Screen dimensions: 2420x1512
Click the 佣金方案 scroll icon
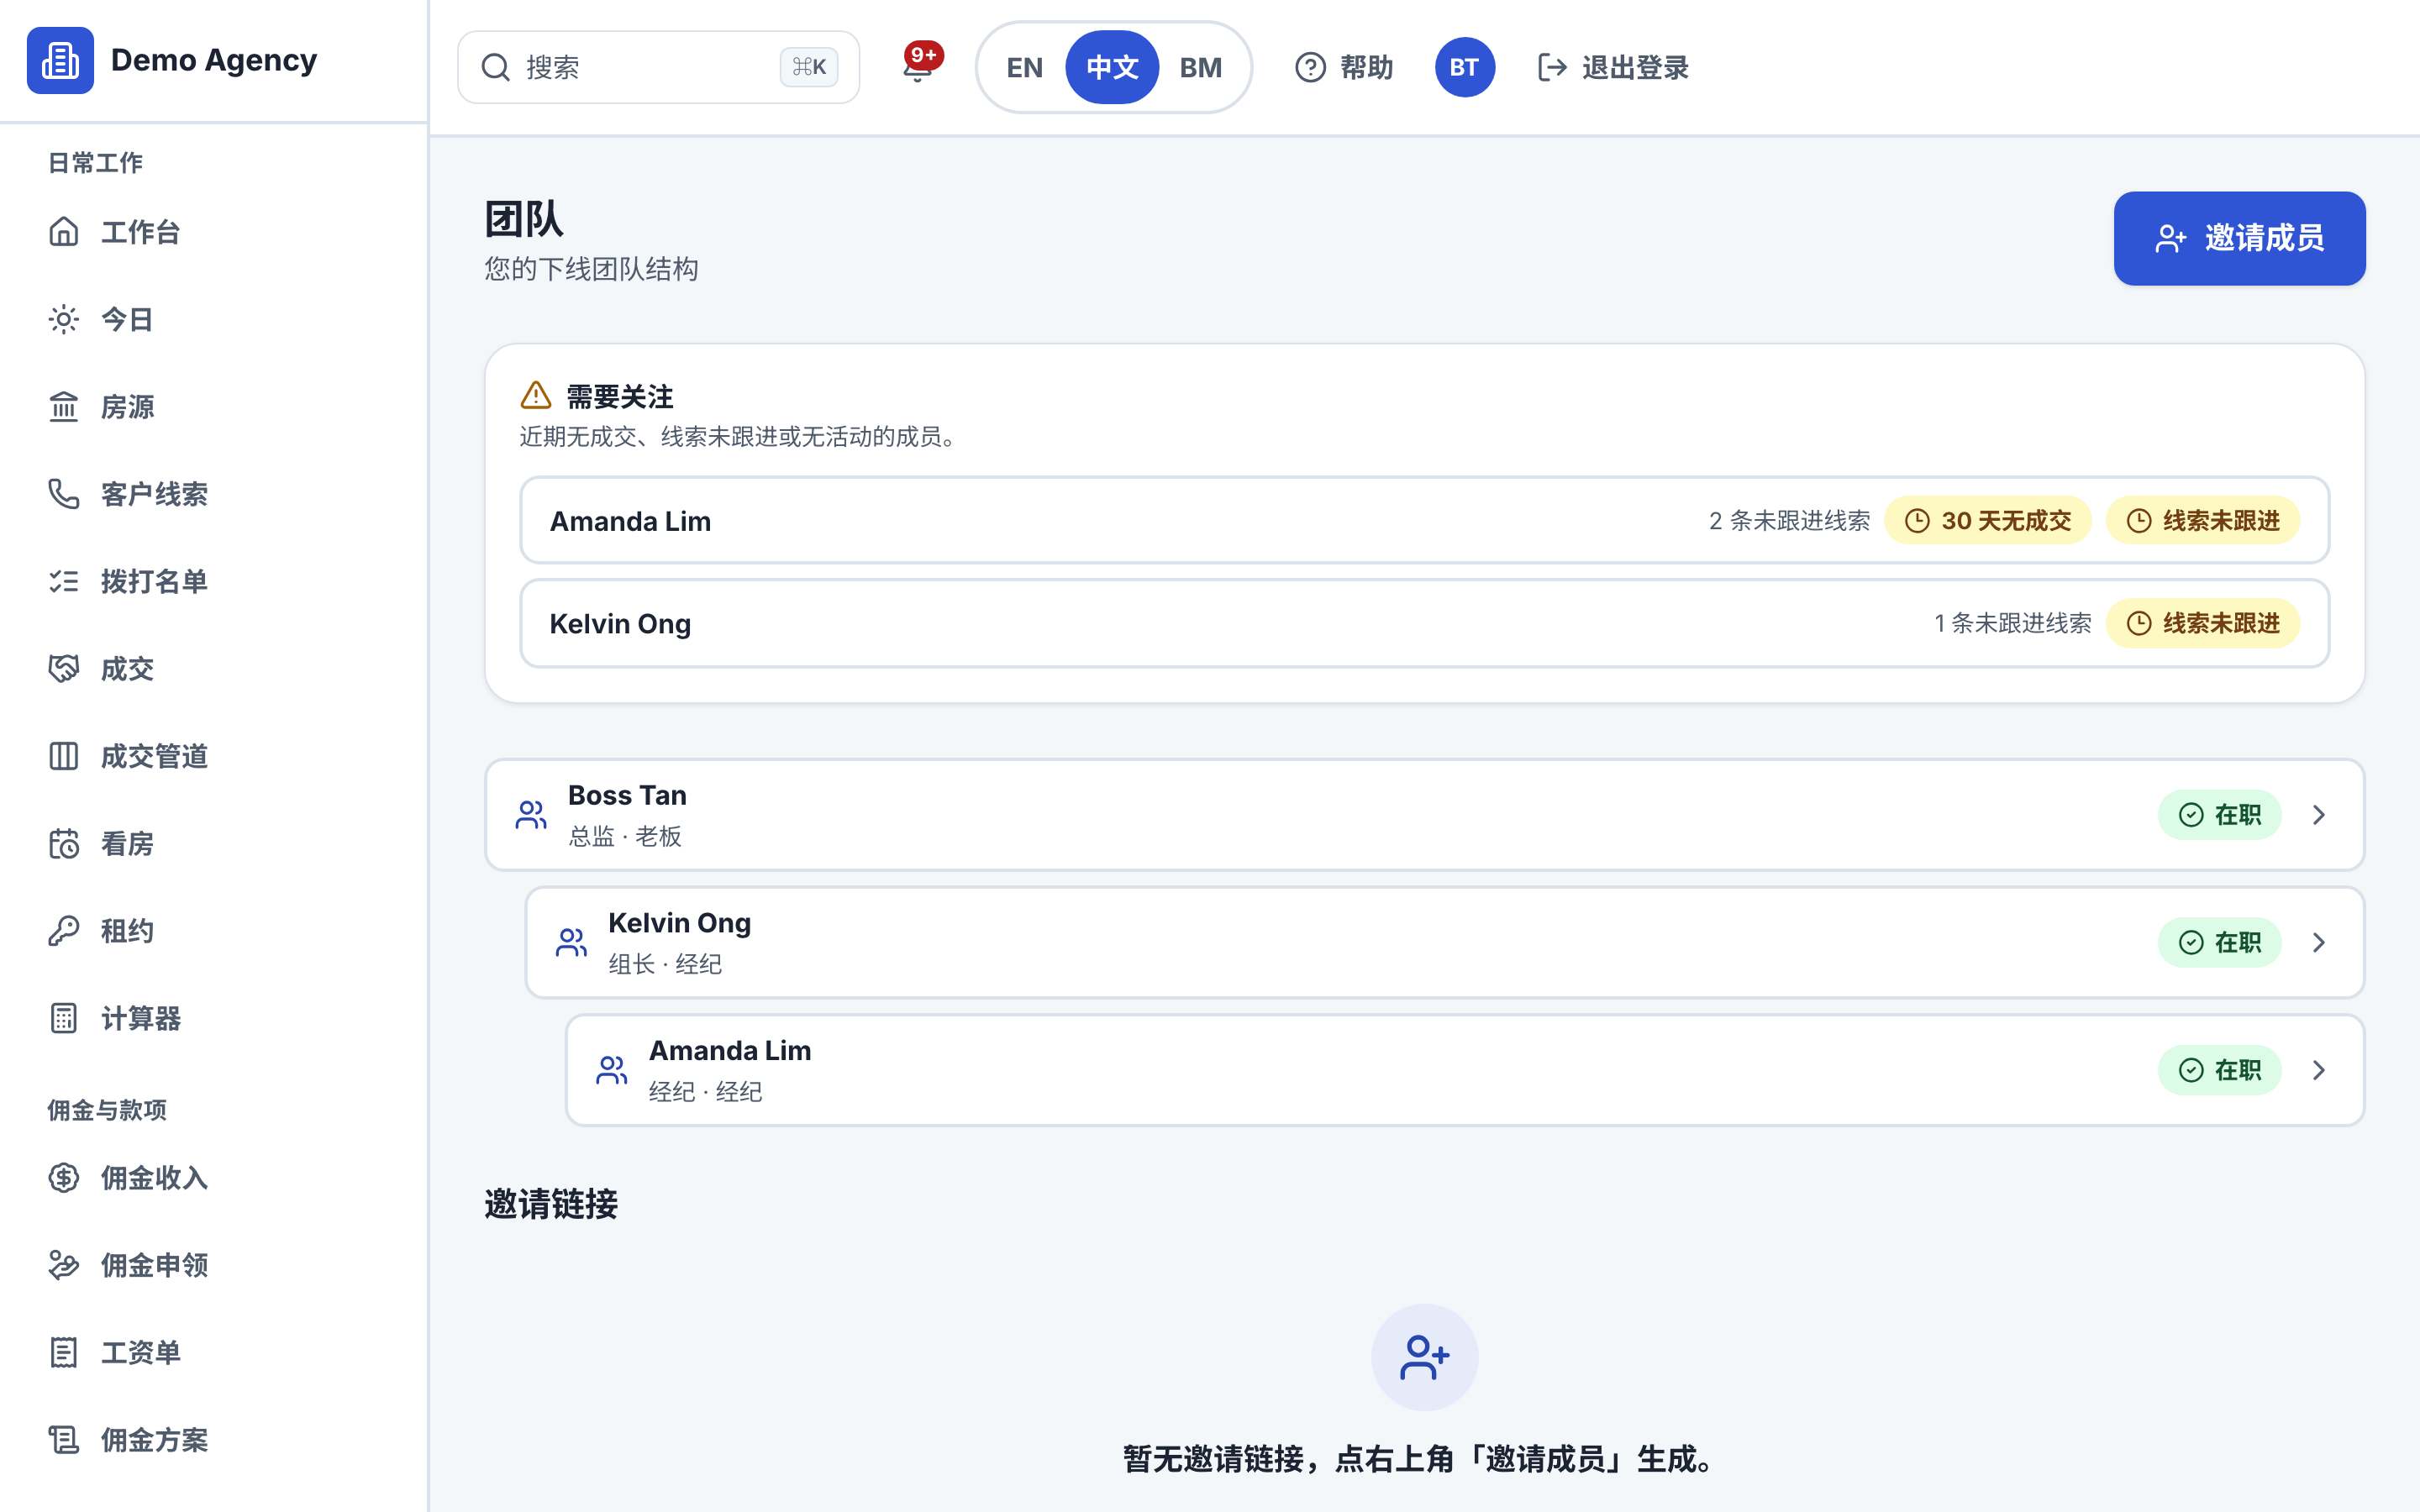click(x=64, y=1440)
